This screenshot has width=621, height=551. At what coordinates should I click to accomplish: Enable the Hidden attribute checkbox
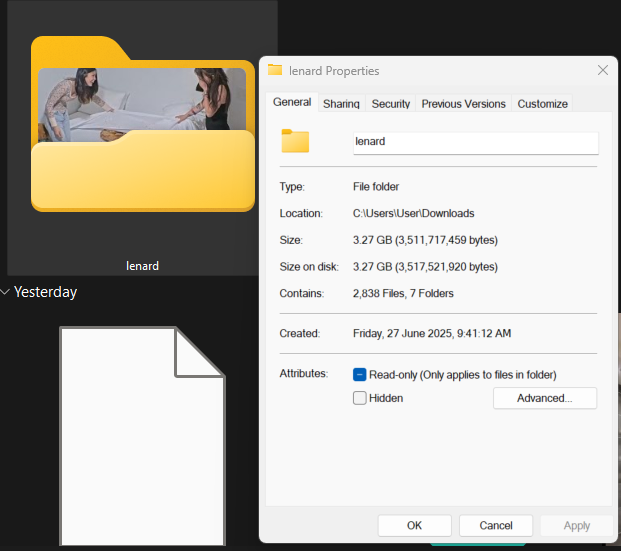pos(360,398)
